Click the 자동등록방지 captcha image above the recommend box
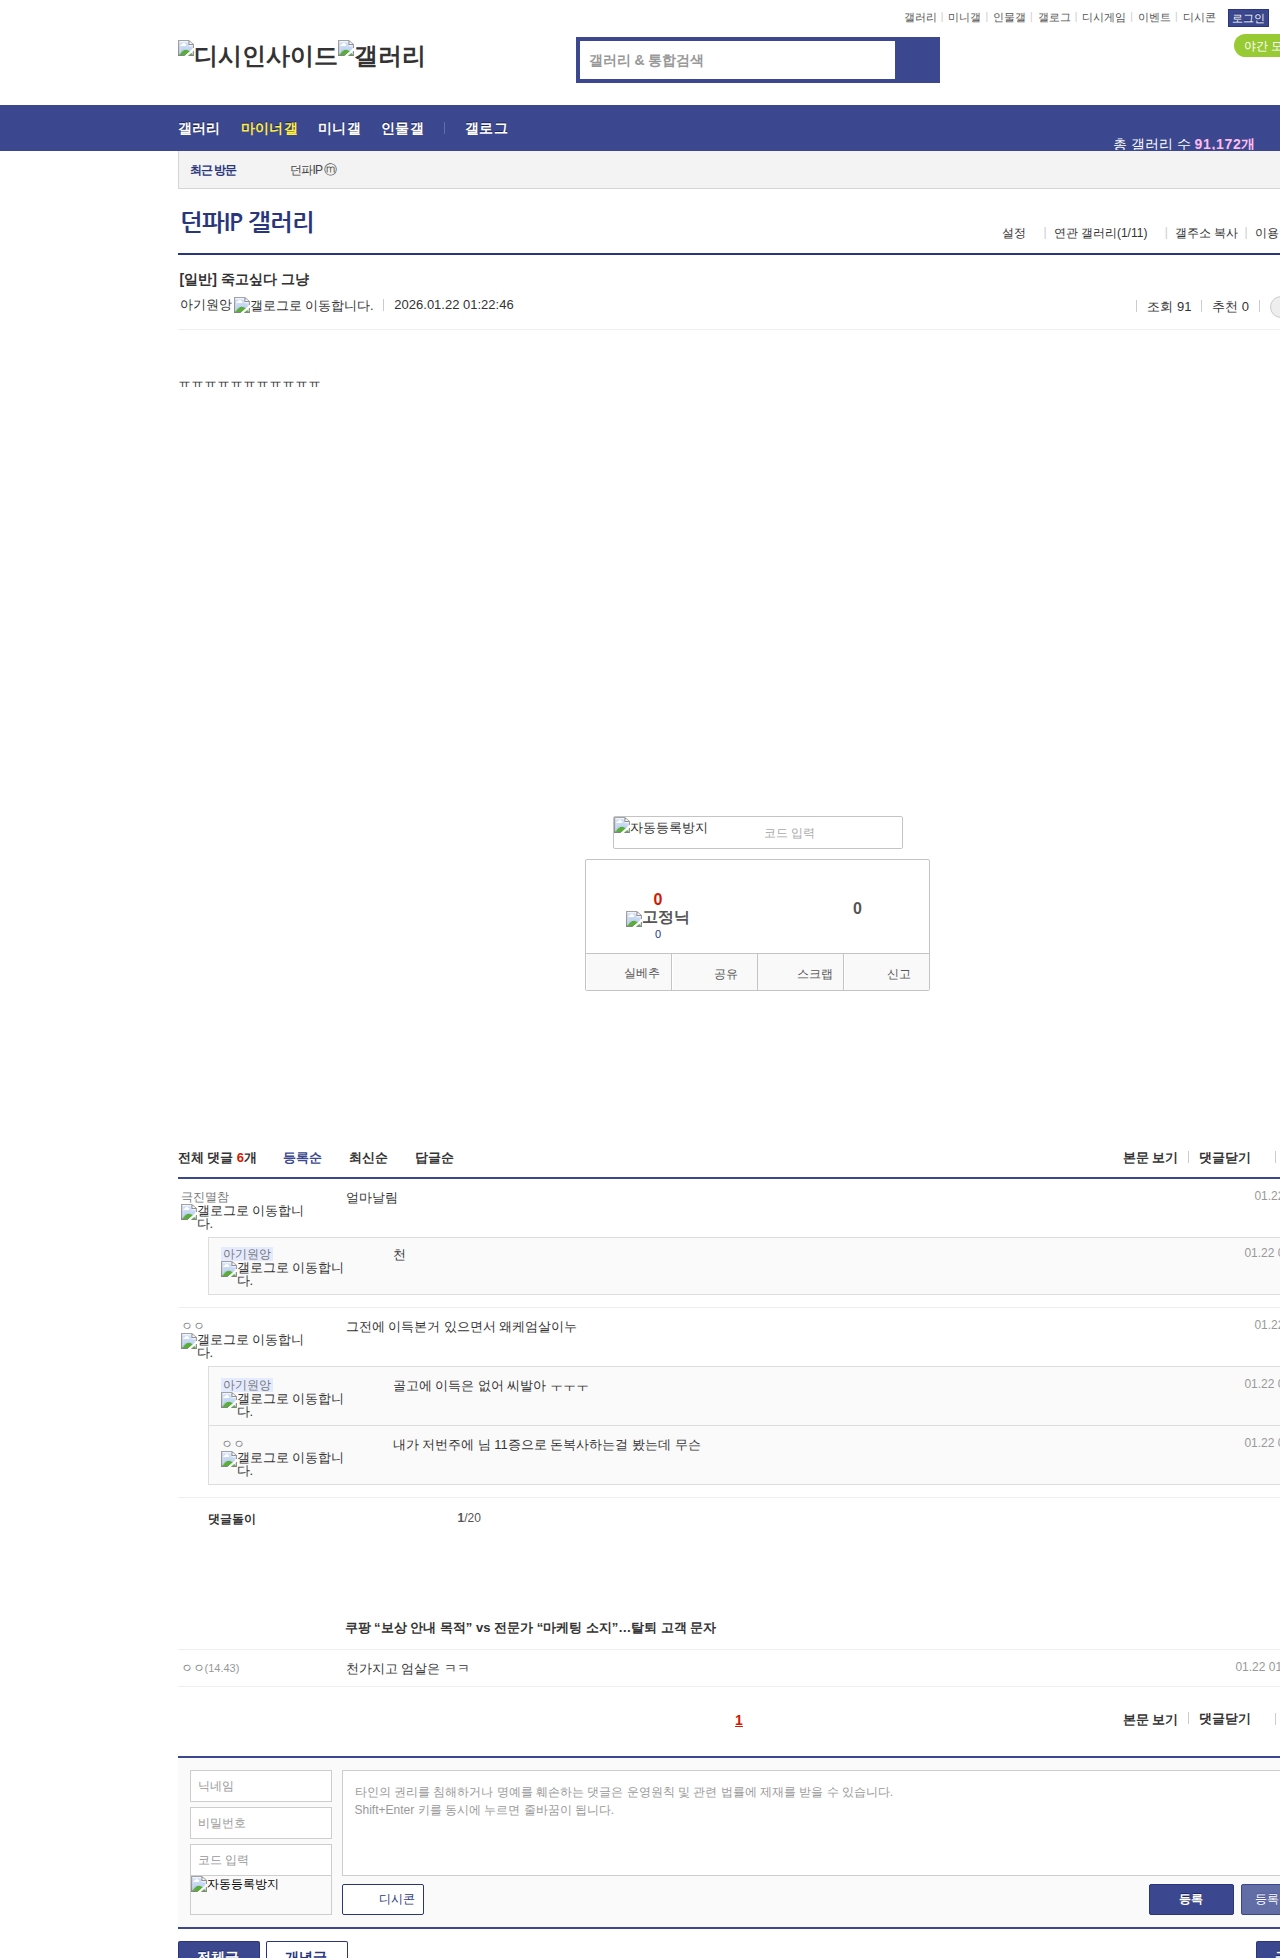The width and height of the screenshot is (1280, 1958). pos(661,828)
